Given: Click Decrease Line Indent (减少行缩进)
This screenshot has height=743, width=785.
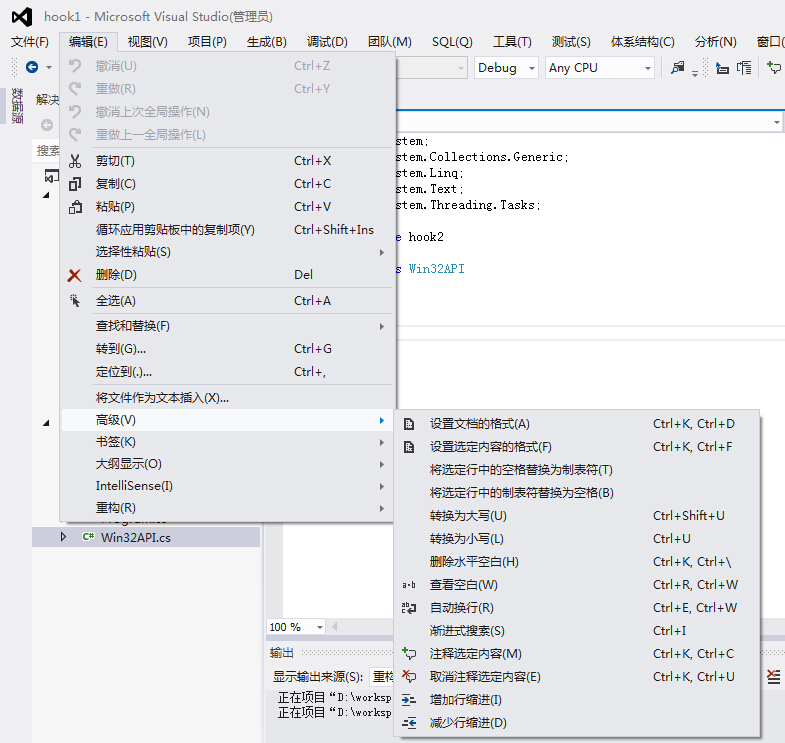Looking at the screenshot, I should [577, 723].
